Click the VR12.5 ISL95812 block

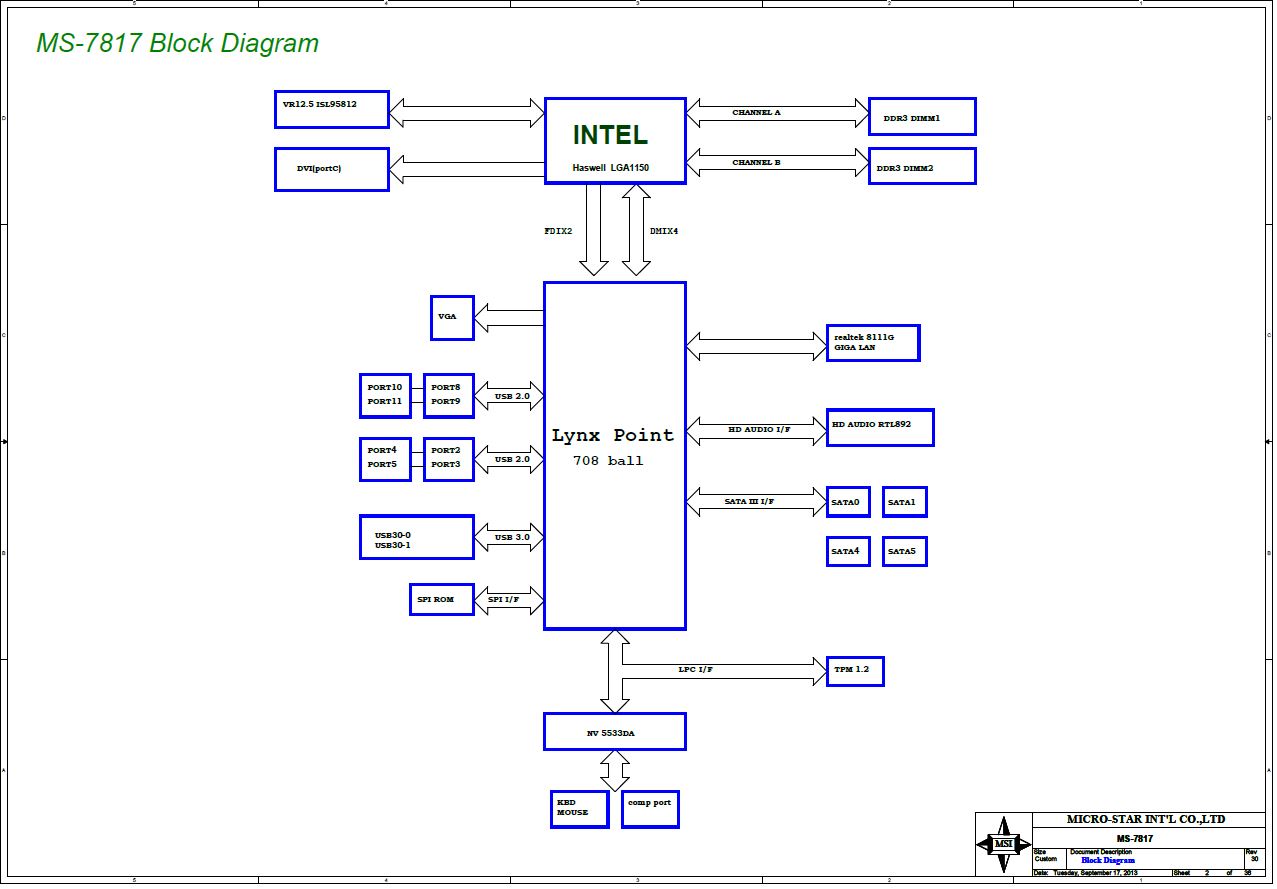[331, 109]
